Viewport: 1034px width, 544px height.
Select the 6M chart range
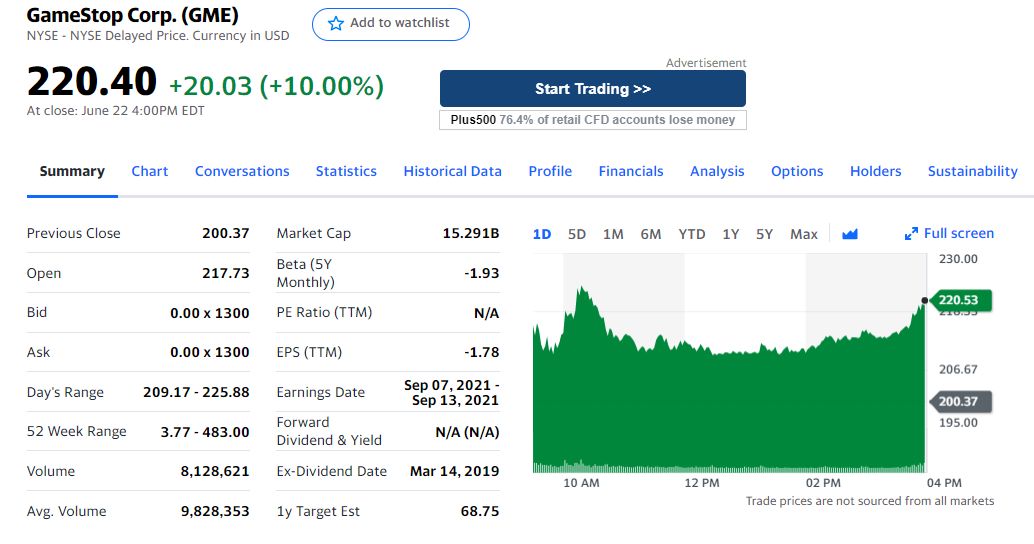pyautogui.click(x=651, y=234)
